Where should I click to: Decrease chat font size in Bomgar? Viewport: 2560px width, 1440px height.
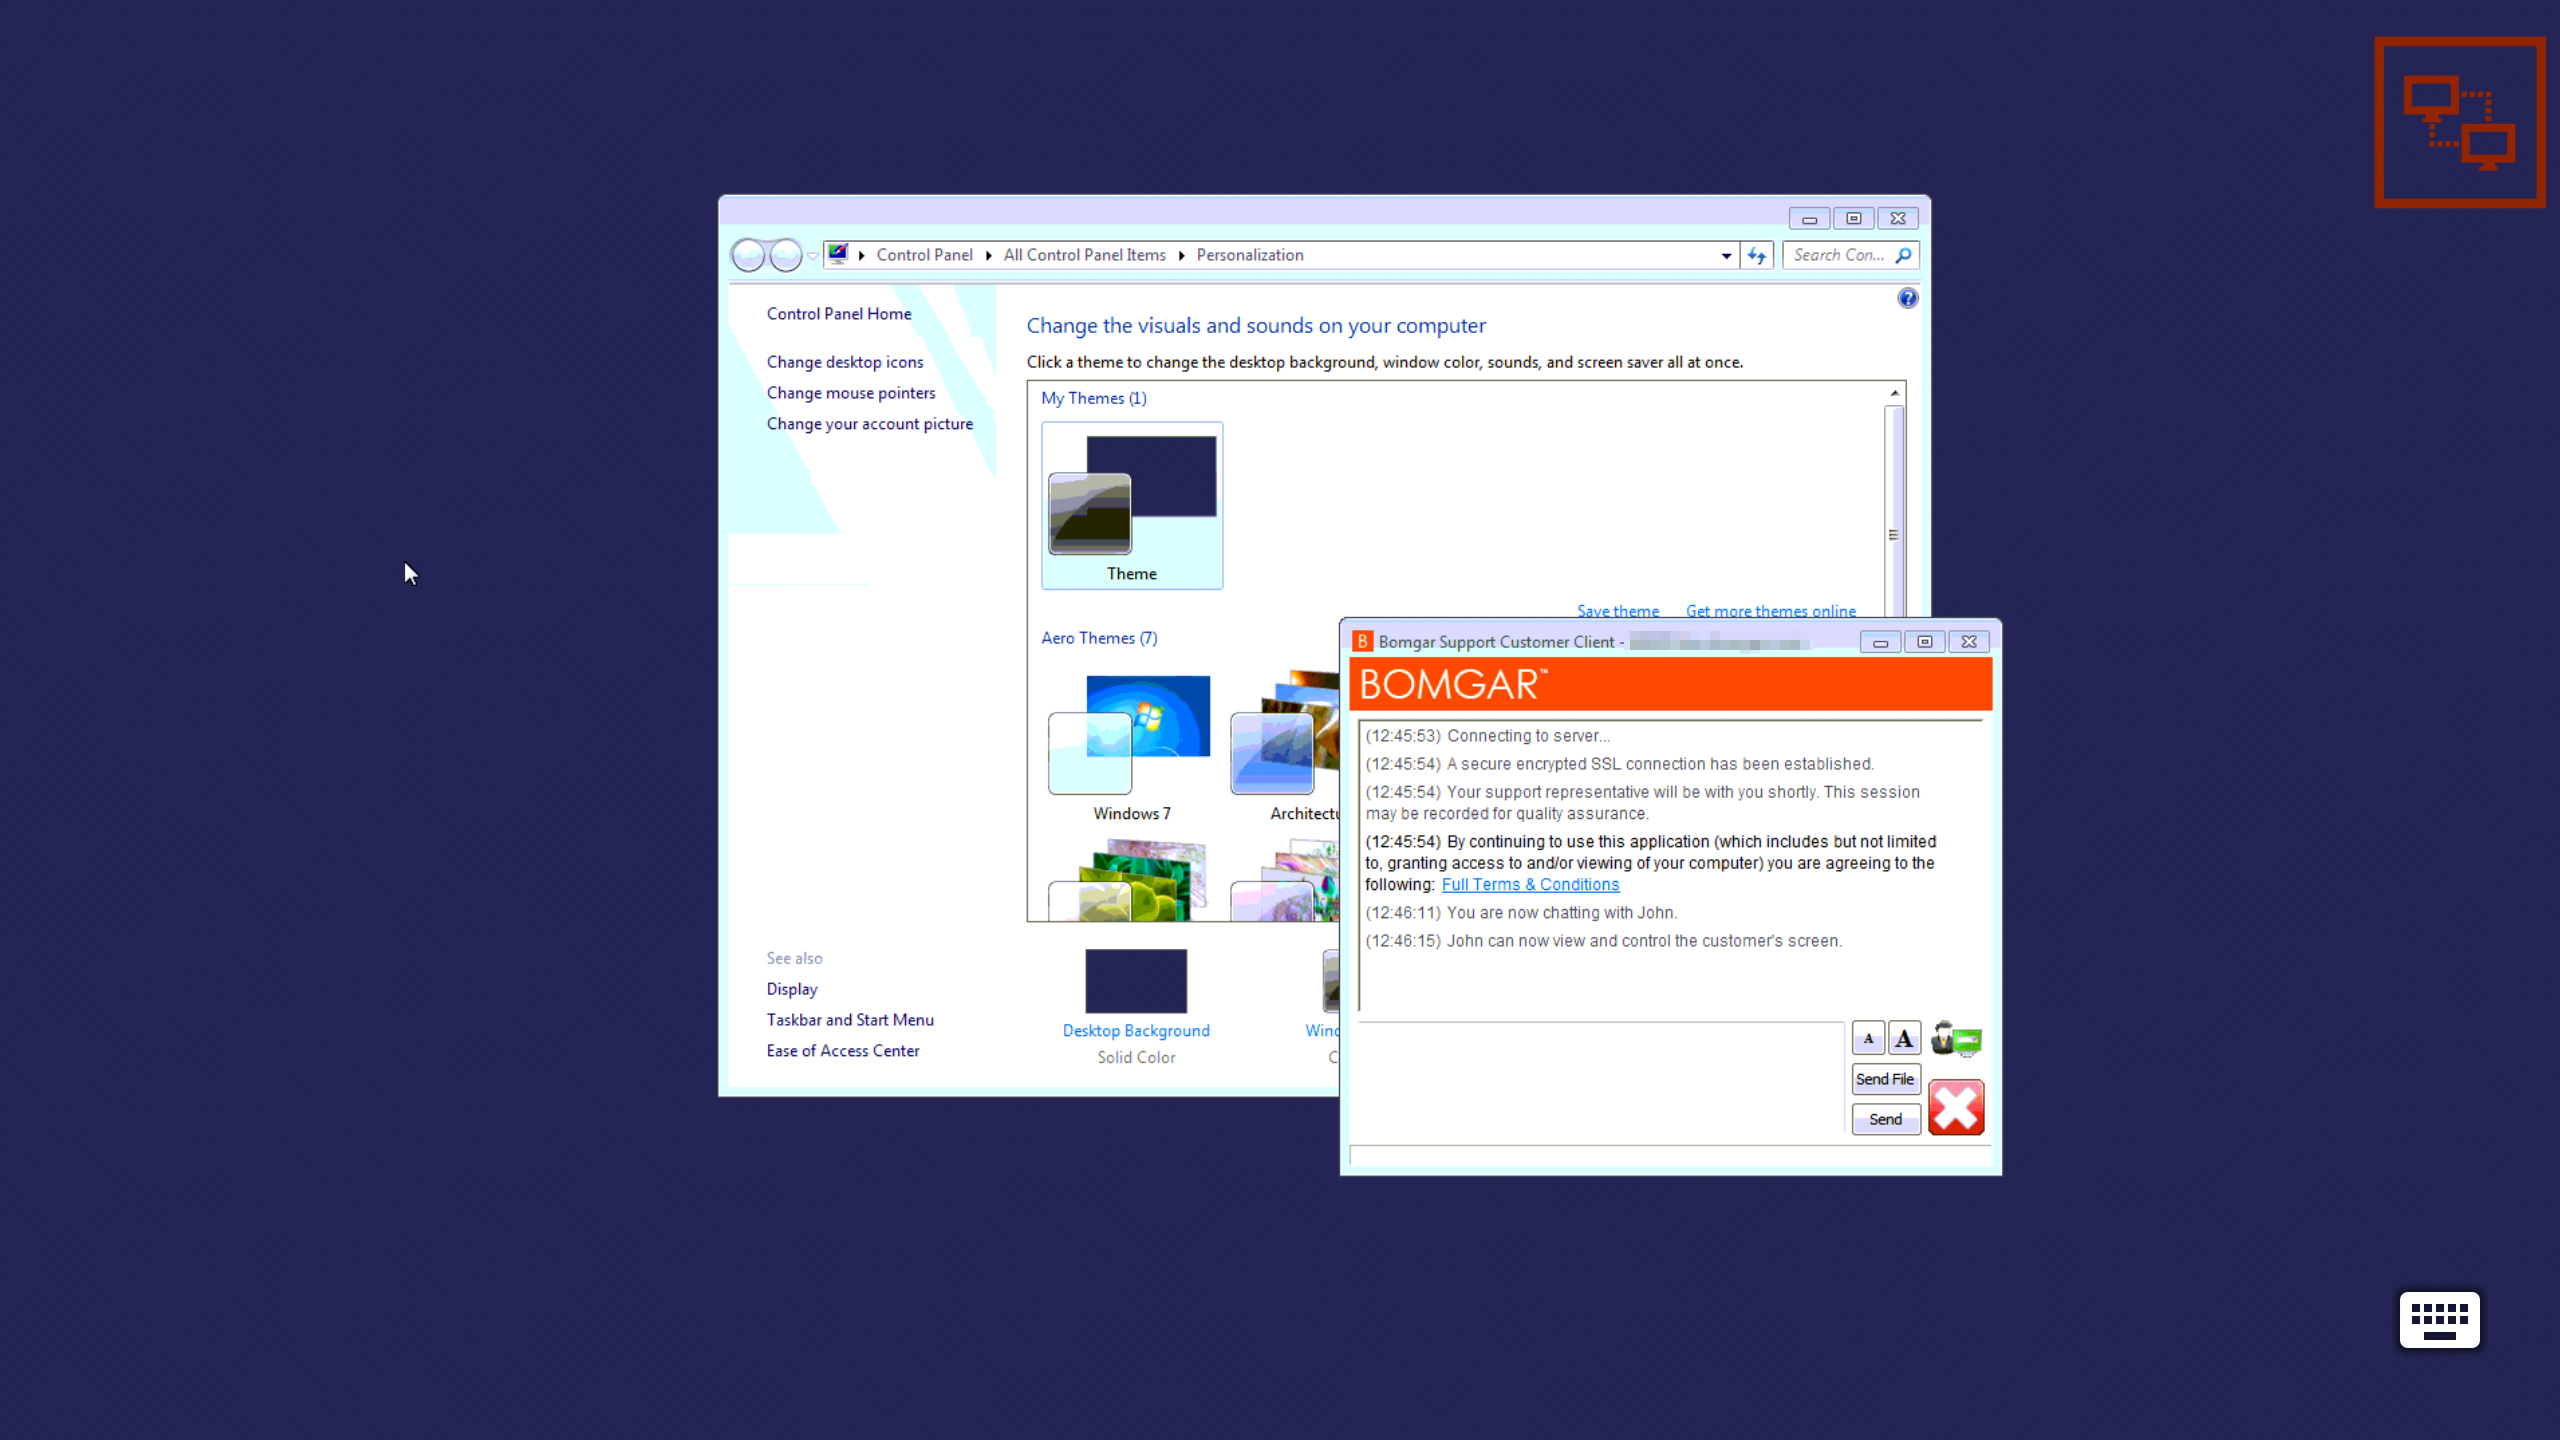pyautogui.click(x=1868, y=1038)
